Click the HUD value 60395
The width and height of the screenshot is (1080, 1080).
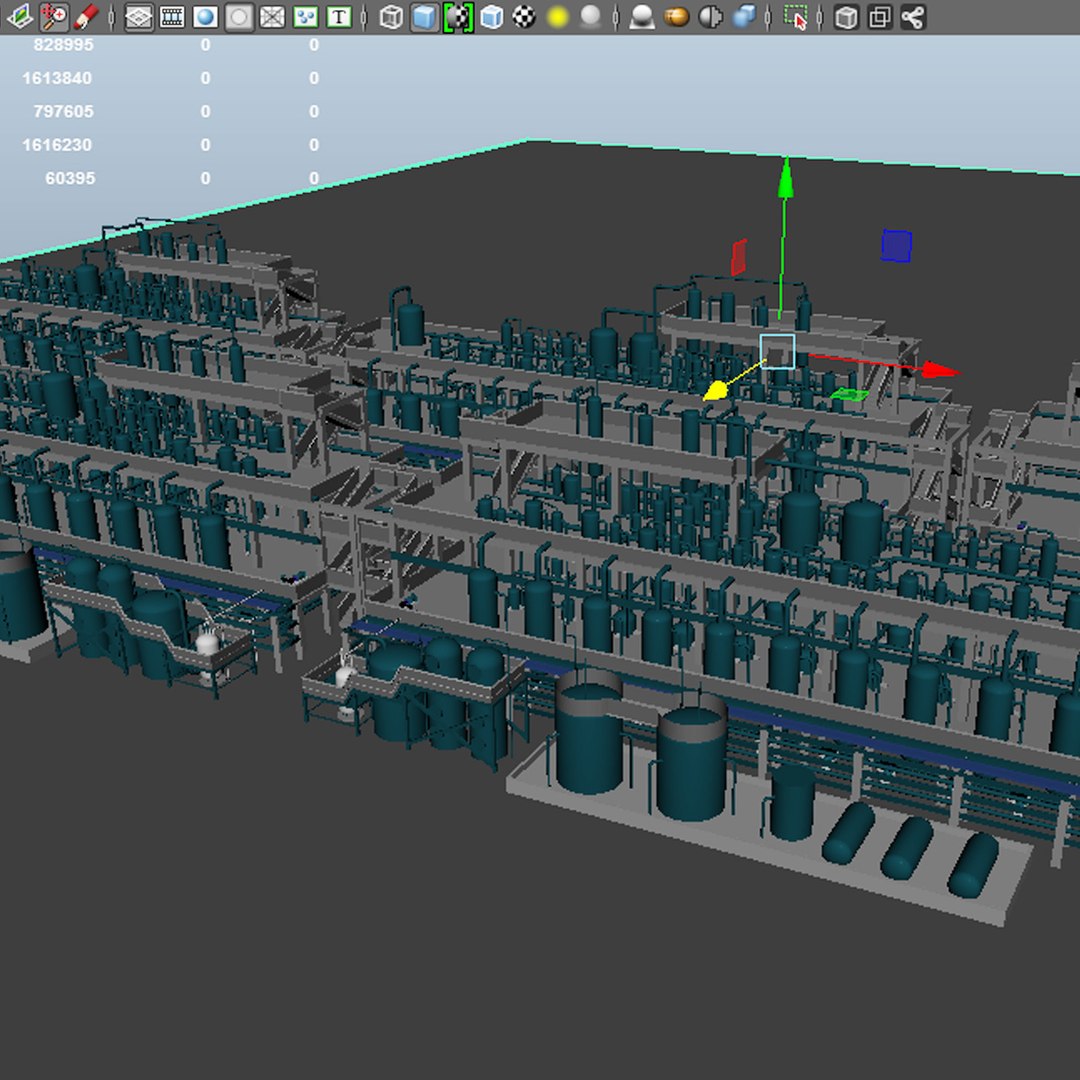[x=70, y=178]
